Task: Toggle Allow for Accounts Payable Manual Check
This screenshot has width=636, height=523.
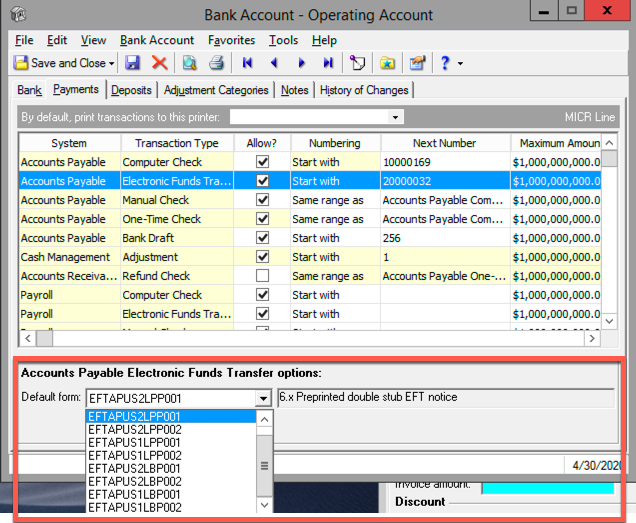Action: (x=263, y=200)
